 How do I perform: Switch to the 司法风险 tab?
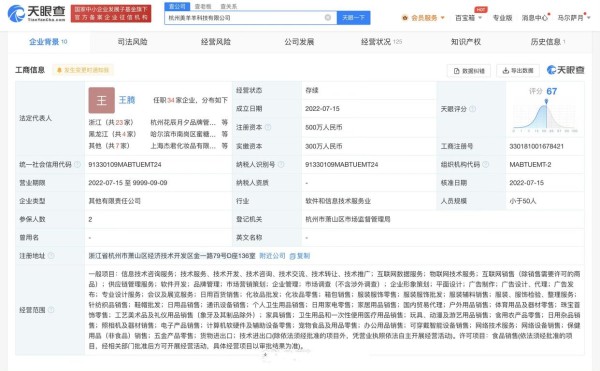point(132,42)
